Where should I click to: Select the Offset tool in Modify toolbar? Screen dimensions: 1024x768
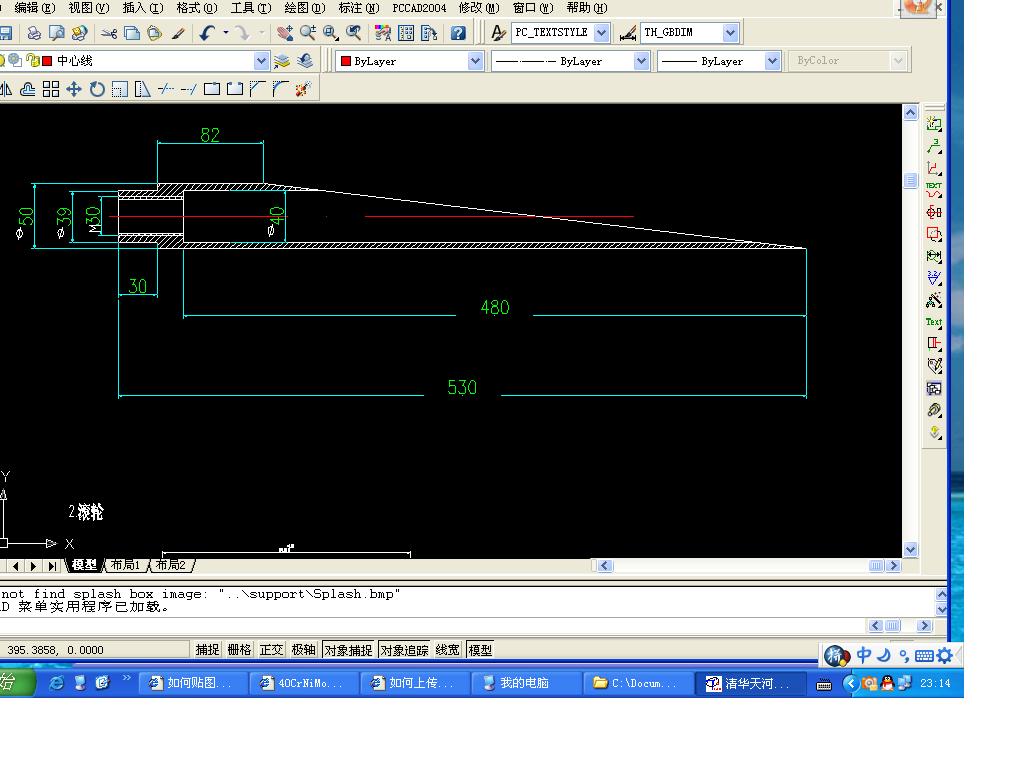tap(27, 89)
